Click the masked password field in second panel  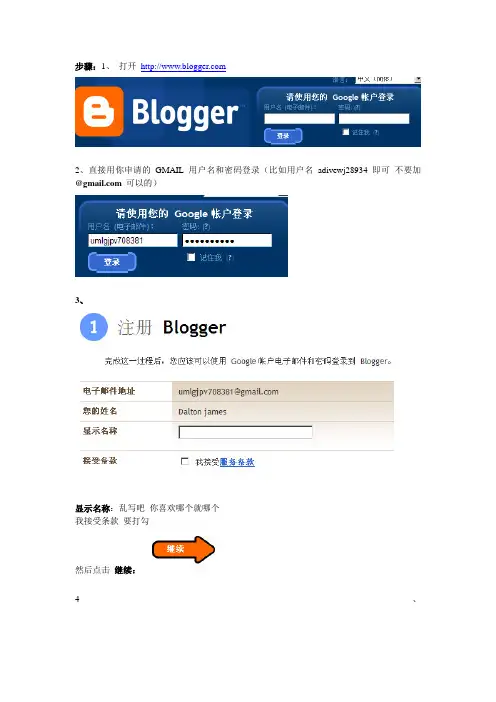(x=227, y=240)
